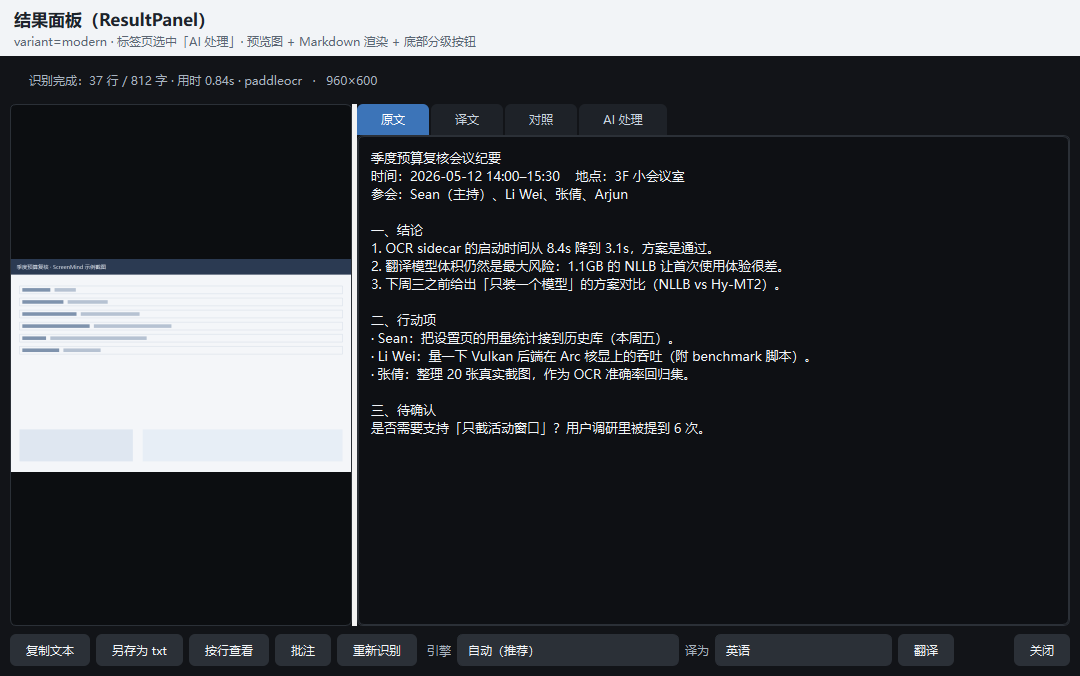Save the result with 另存为 txt
The height and width of the screenshot is (676, 1080).
tap(139, 651)
